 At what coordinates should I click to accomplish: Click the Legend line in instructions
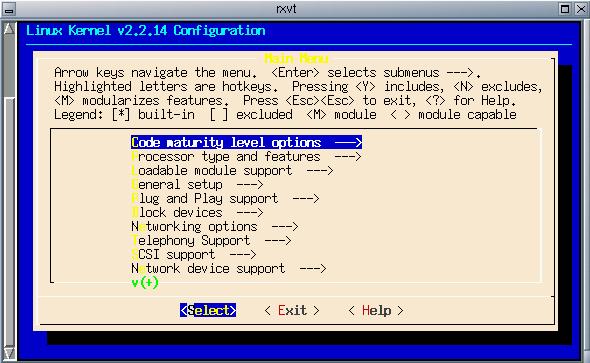285,115
